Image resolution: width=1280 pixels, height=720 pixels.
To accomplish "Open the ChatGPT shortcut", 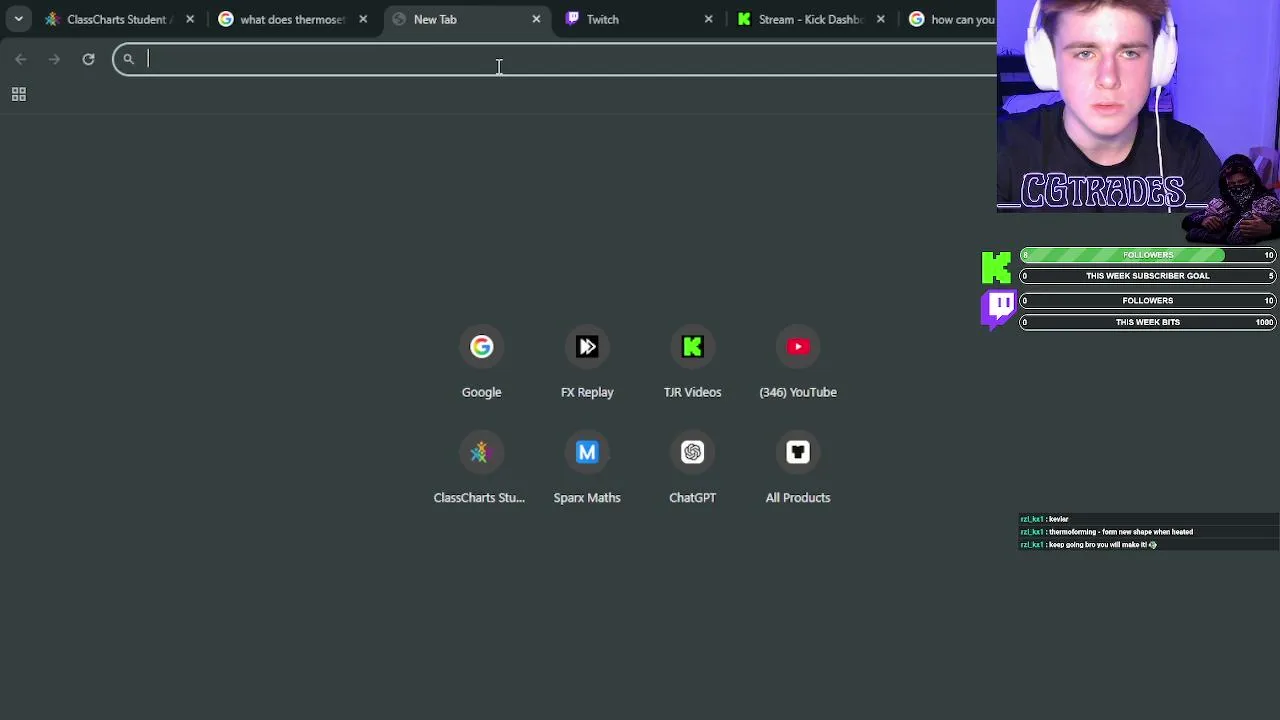I will [x=692, y=468].
